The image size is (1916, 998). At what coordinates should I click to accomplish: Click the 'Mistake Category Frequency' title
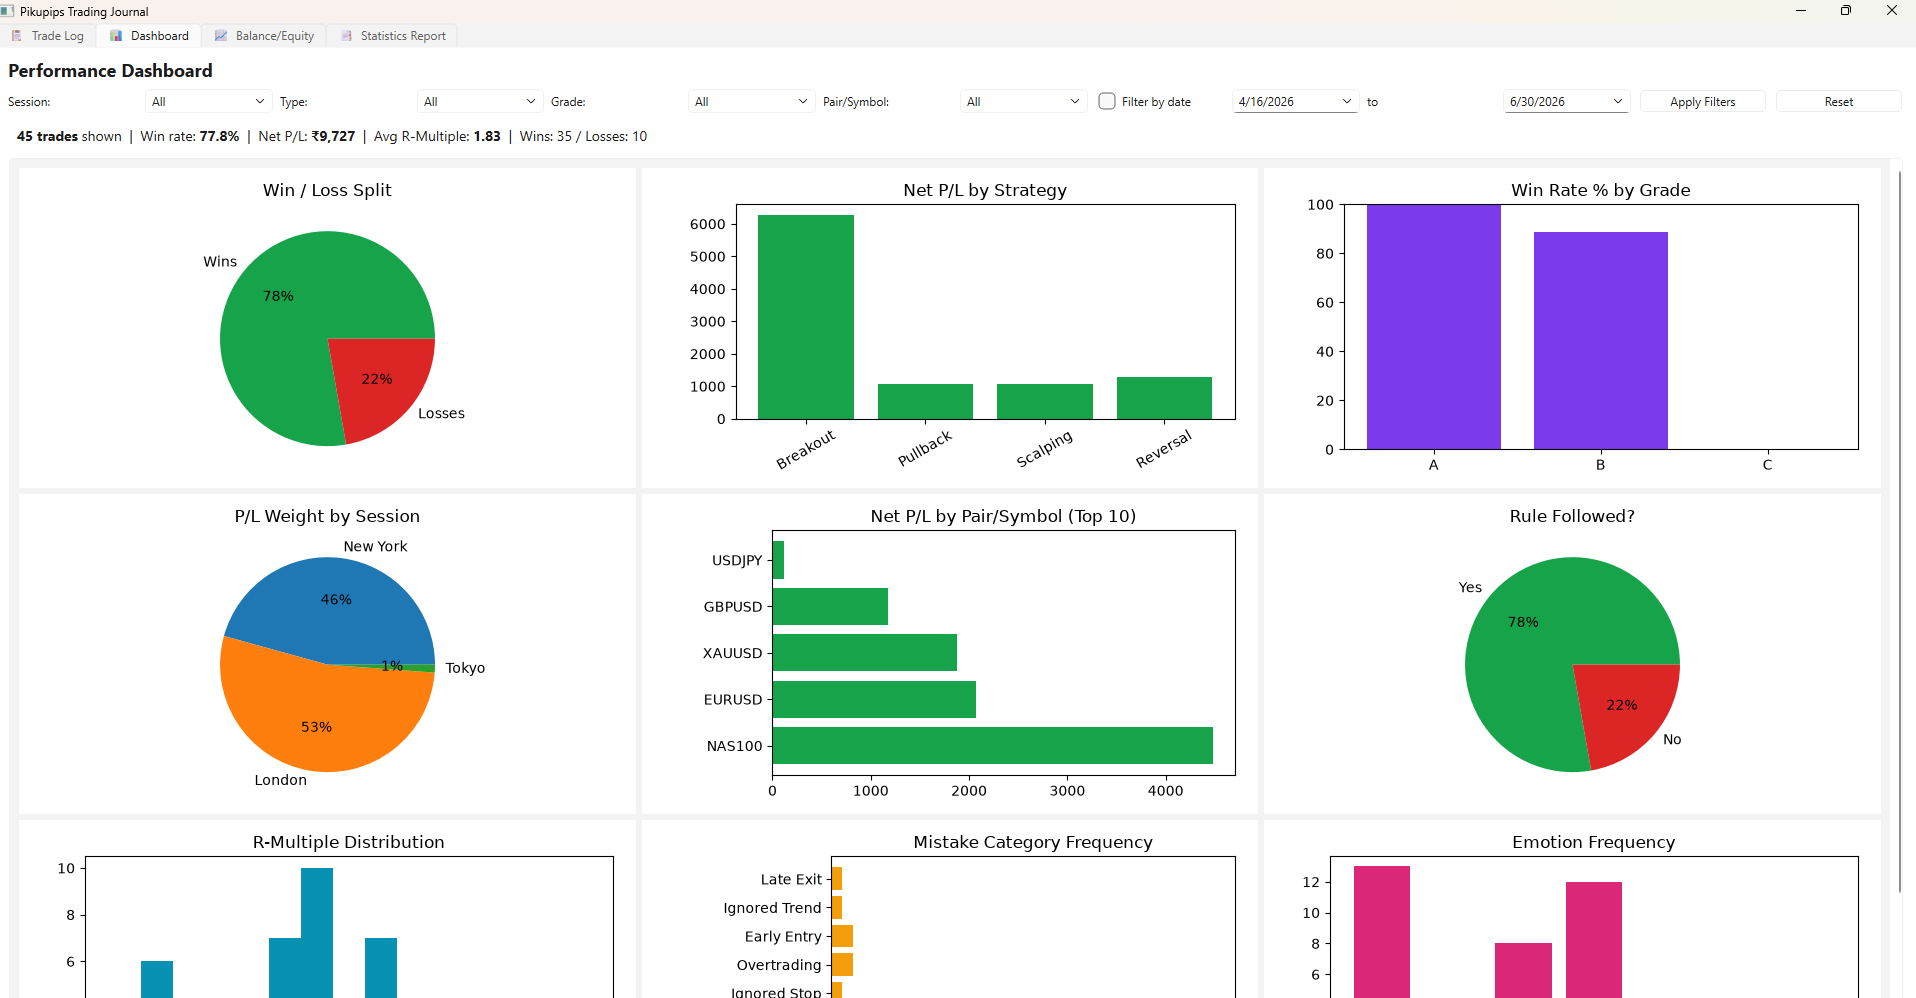[1033, 842]
